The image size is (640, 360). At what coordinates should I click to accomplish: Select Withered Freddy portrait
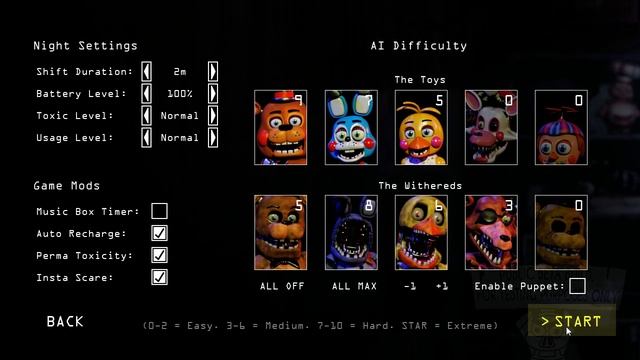click(x=280, y=233)
